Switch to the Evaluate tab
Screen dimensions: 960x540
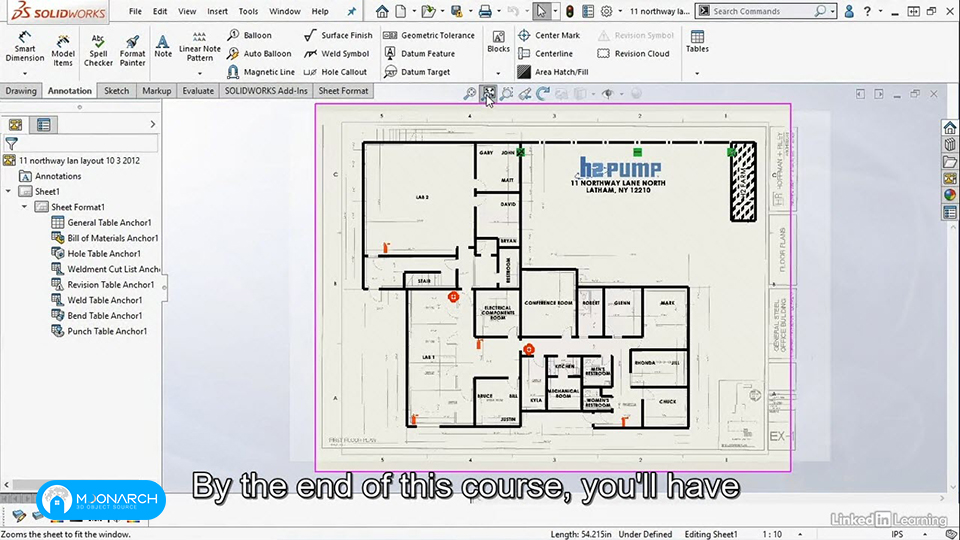[x=198, y=91]
